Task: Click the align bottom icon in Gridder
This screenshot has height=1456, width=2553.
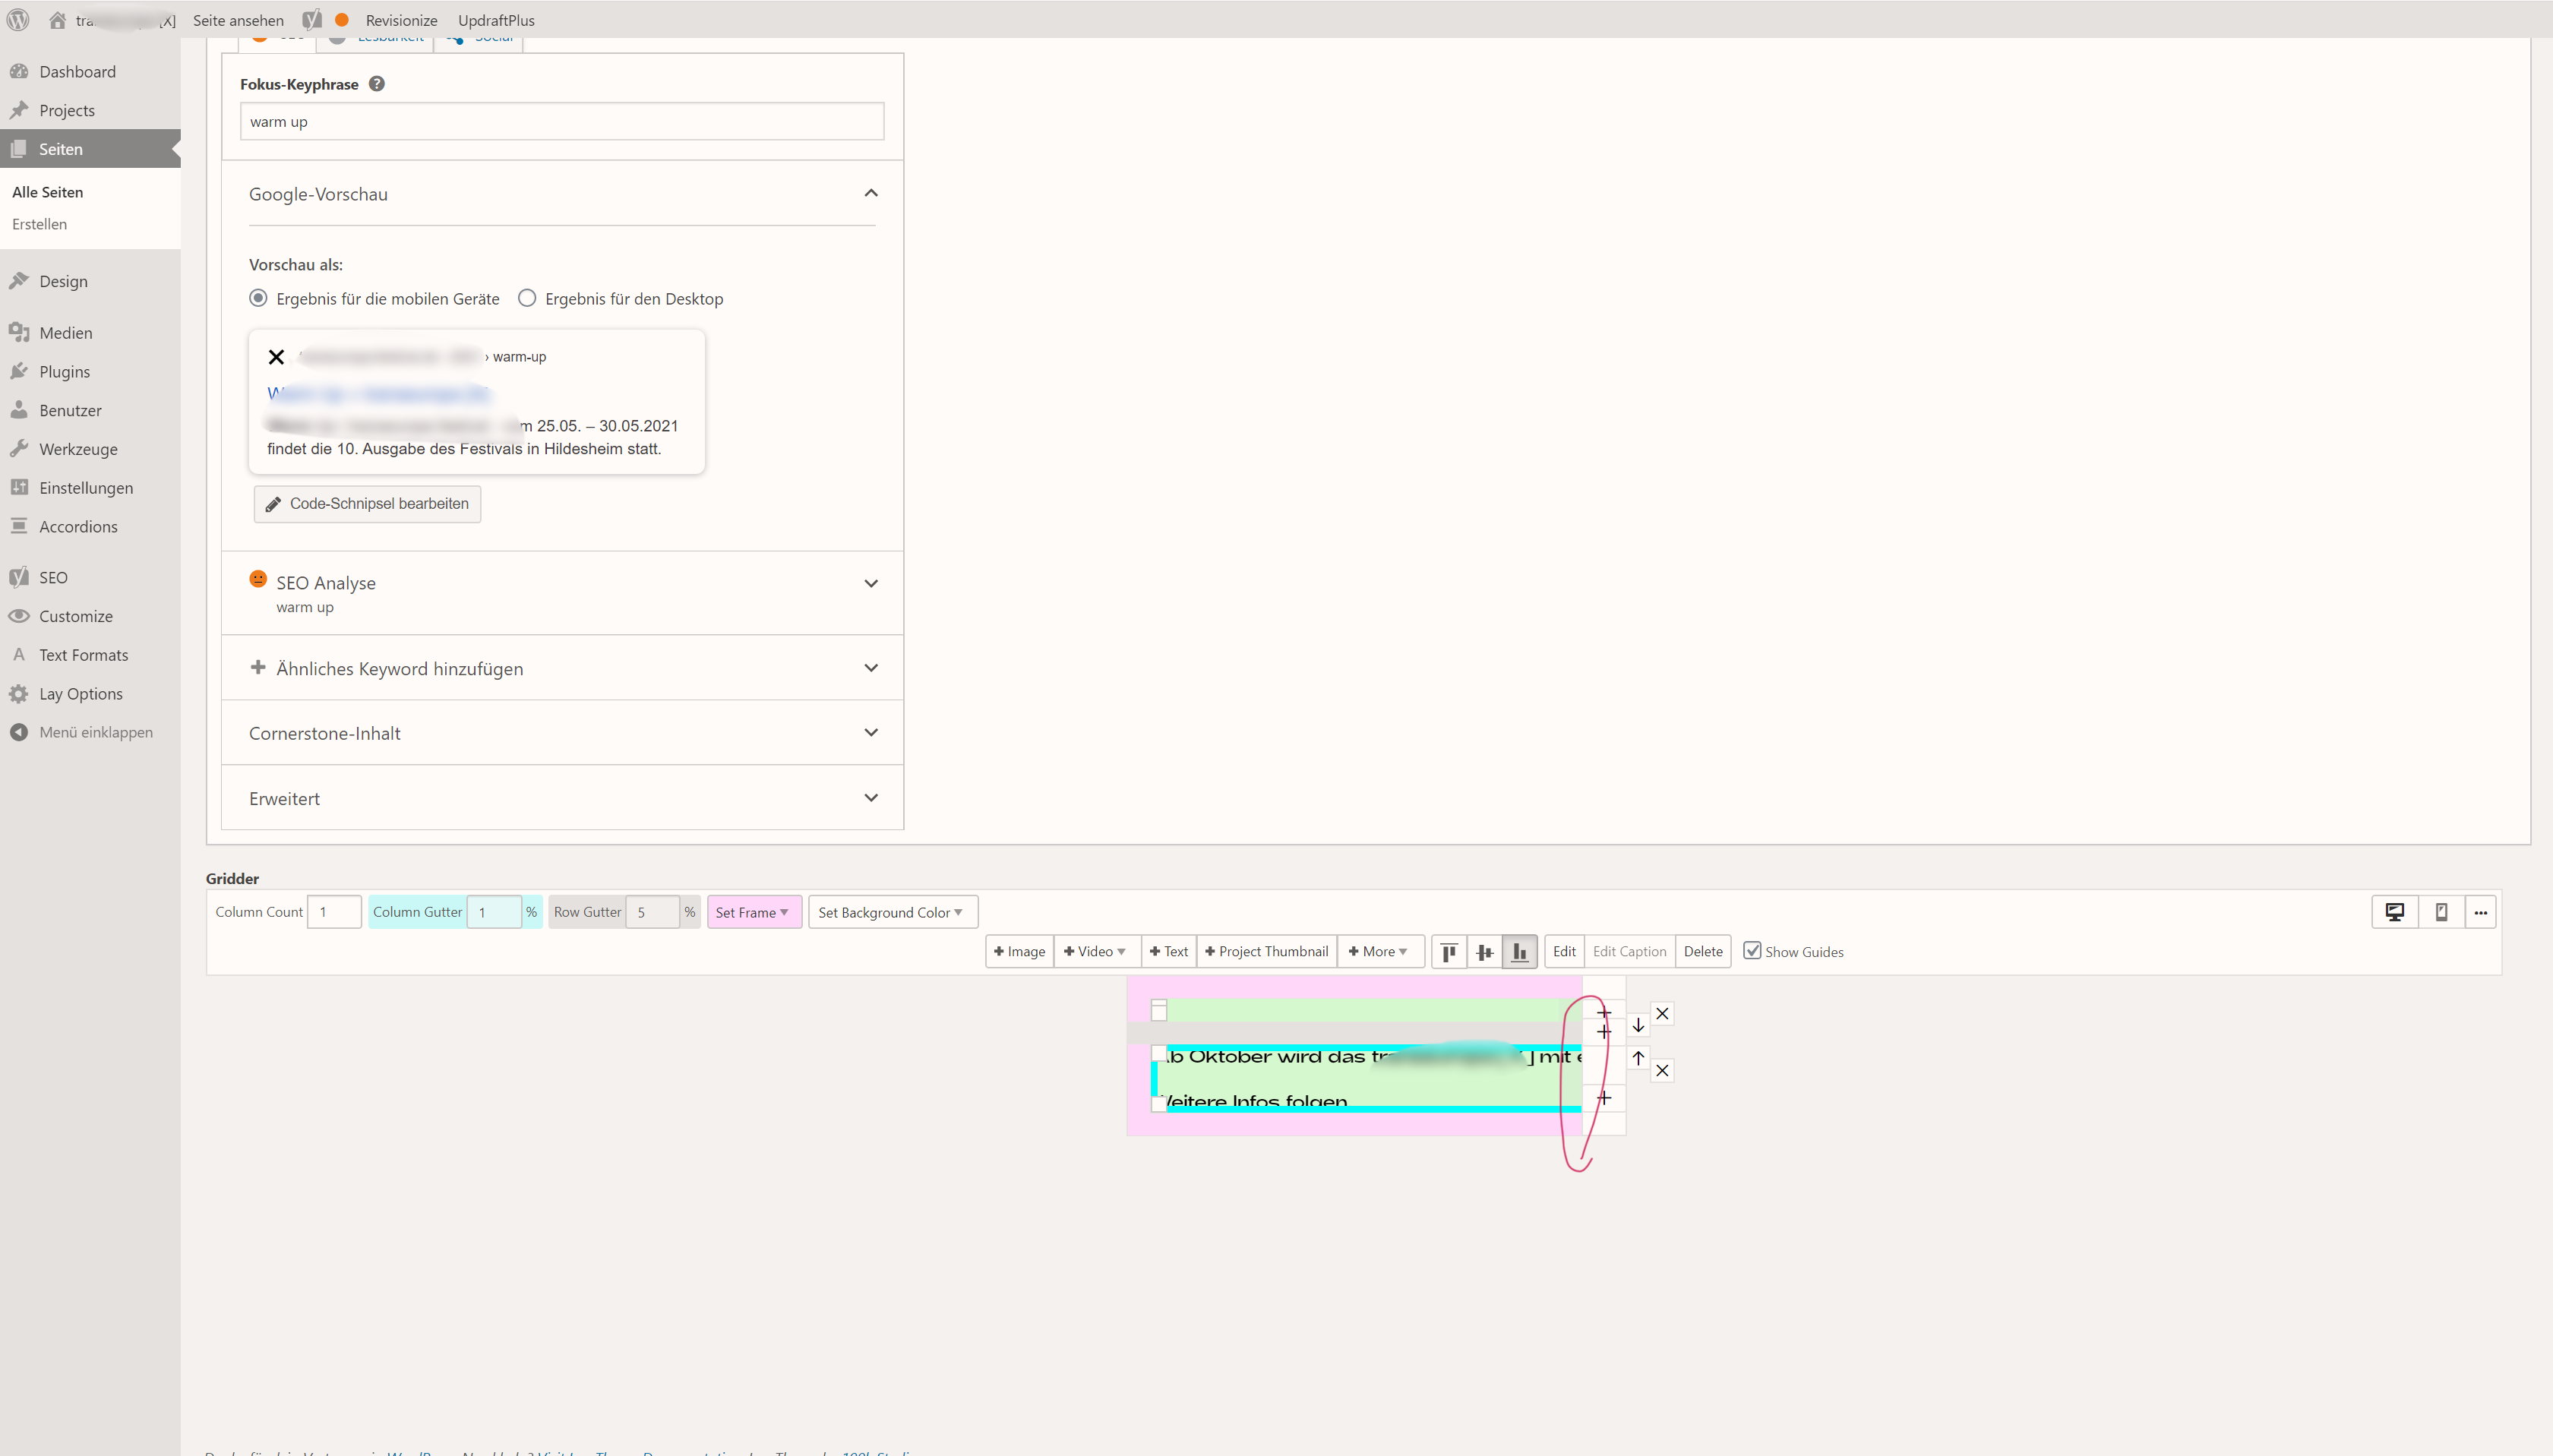Action: tap(1519, 952)
